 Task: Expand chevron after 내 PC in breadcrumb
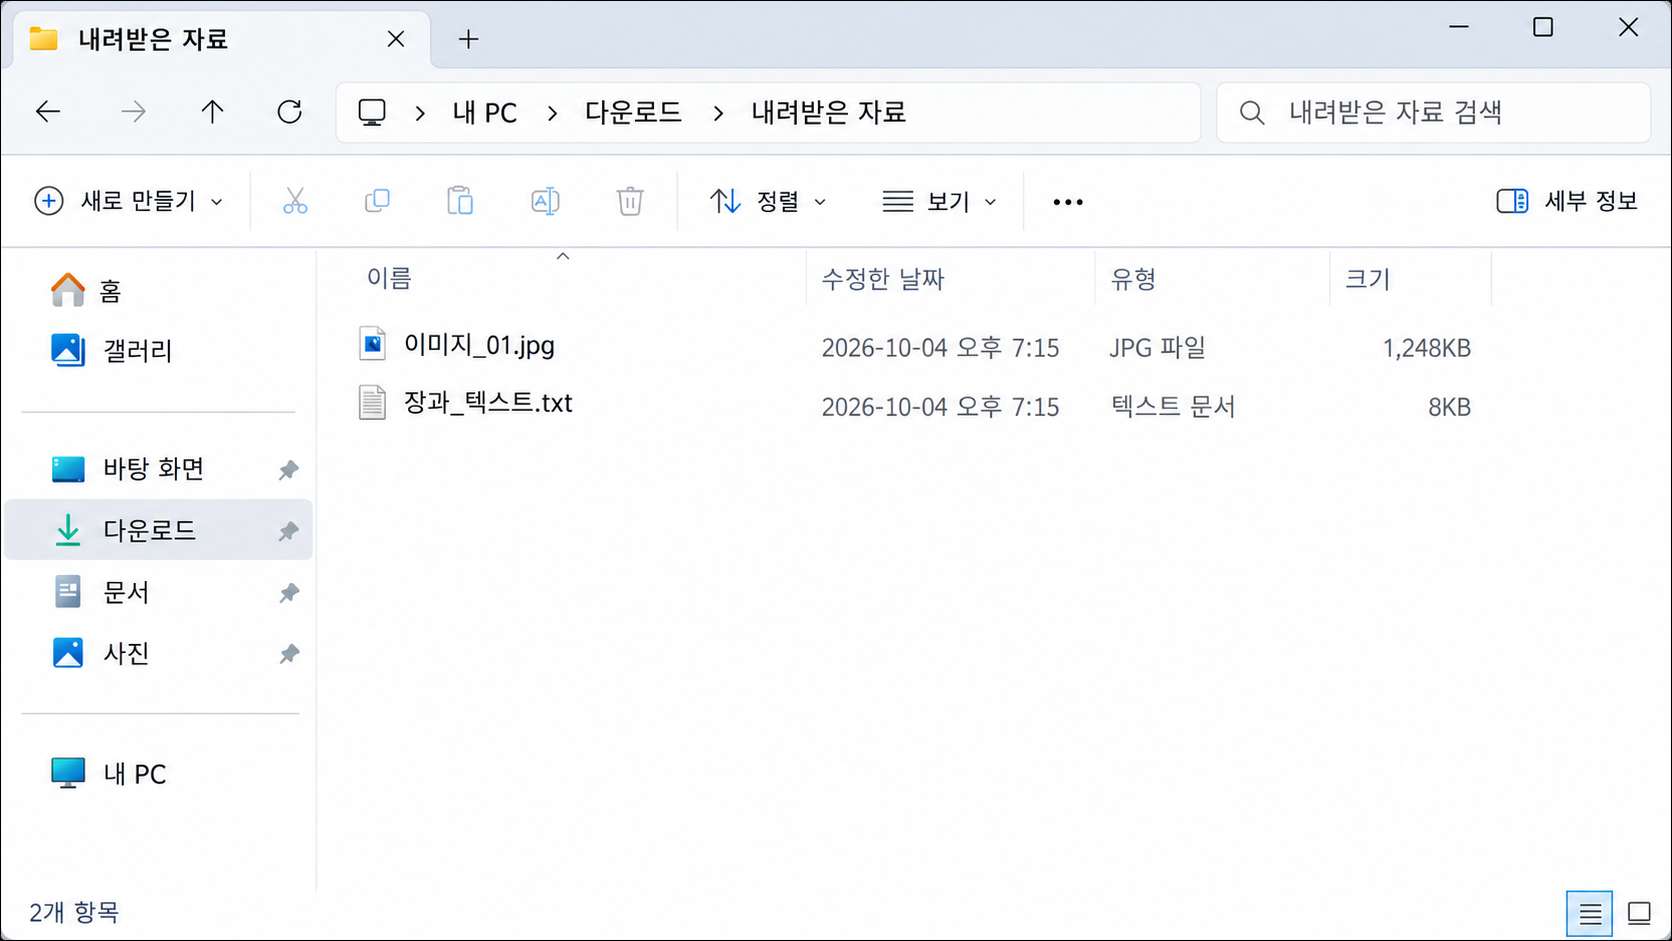click(552, 113)
